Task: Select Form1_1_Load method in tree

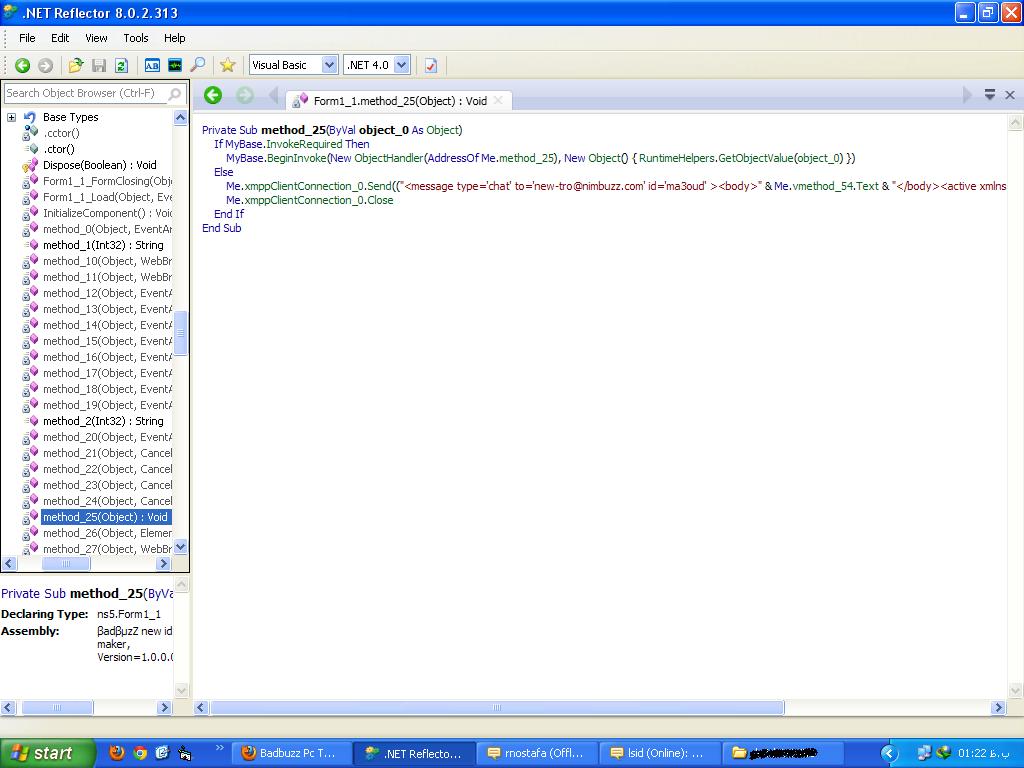Action: [107, 197]
